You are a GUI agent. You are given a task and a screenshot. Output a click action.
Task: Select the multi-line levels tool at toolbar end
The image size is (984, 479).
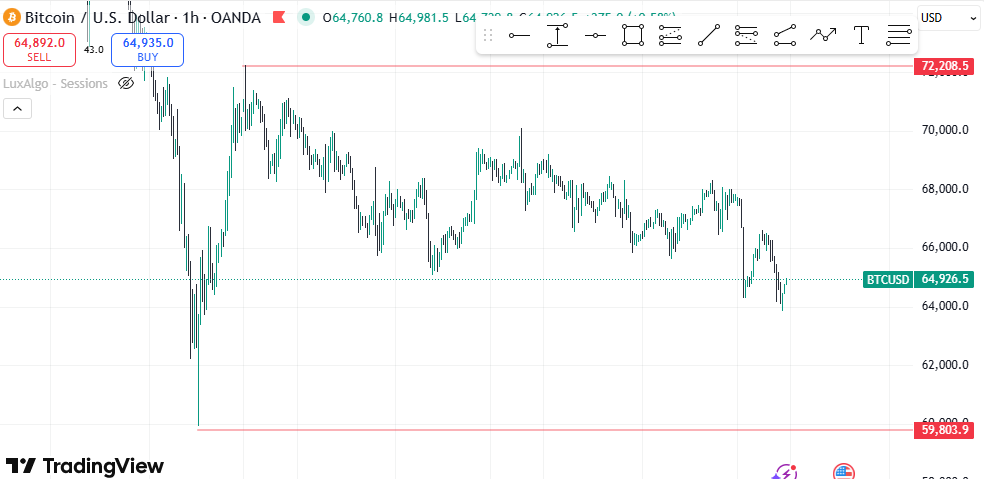tap(898, 35)
